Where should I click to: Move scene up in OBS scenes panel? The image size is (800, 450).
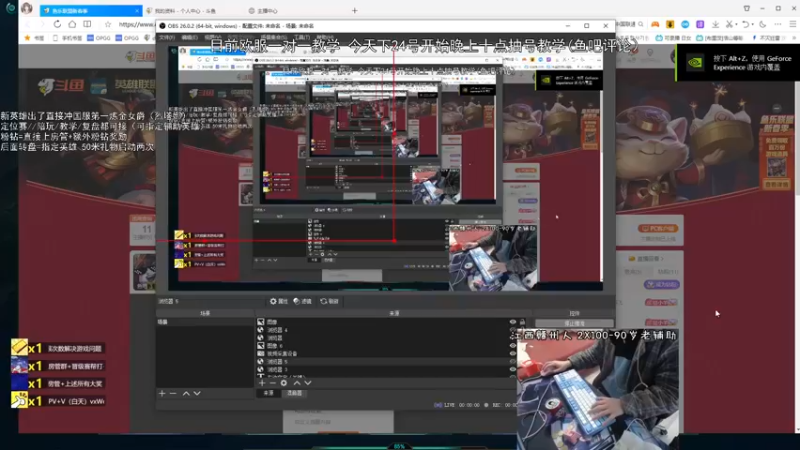[186, 393]
